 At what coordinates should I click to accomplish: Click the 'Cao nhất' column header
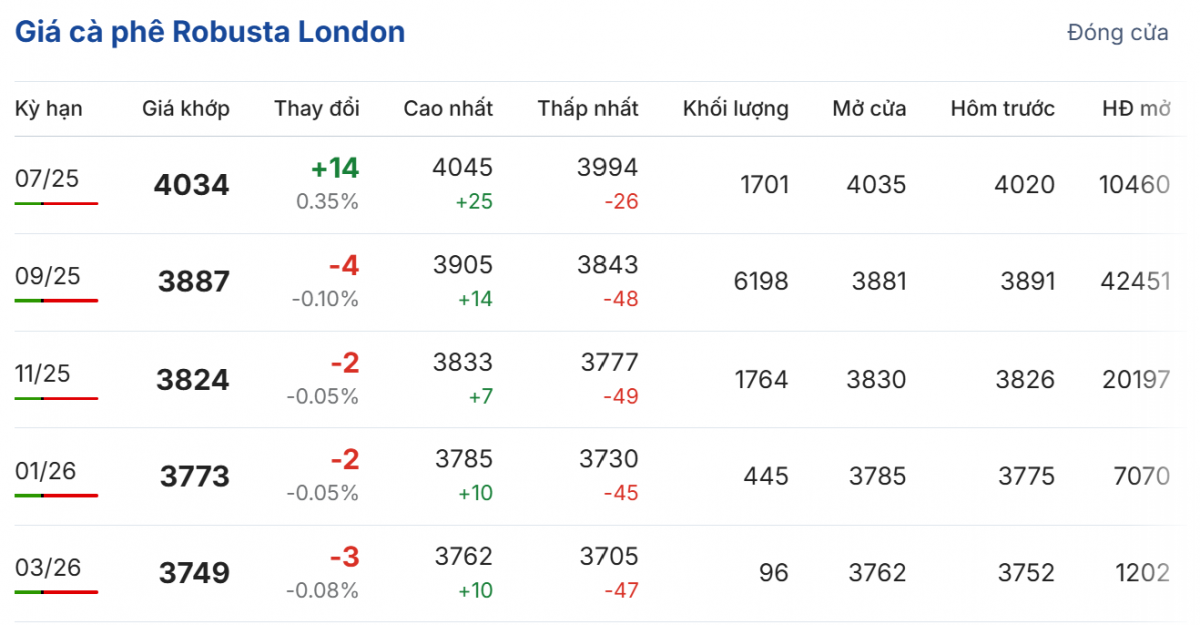pos(448,109)
